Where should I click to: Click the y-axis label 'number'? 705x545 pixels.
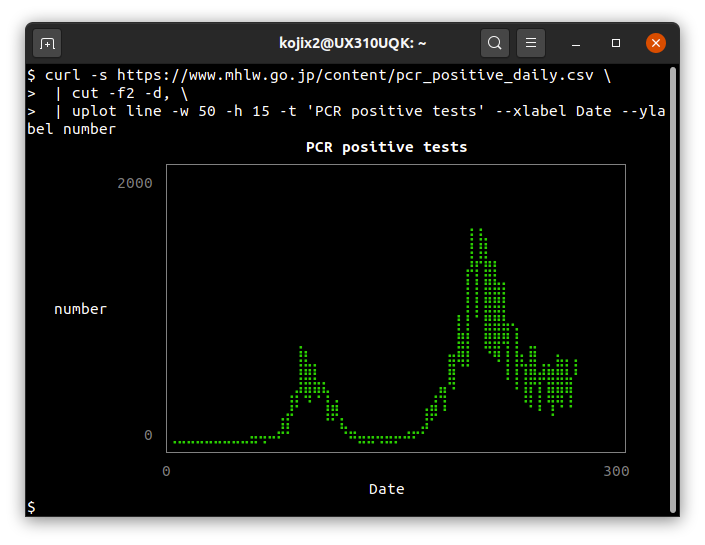pos(80,309)
